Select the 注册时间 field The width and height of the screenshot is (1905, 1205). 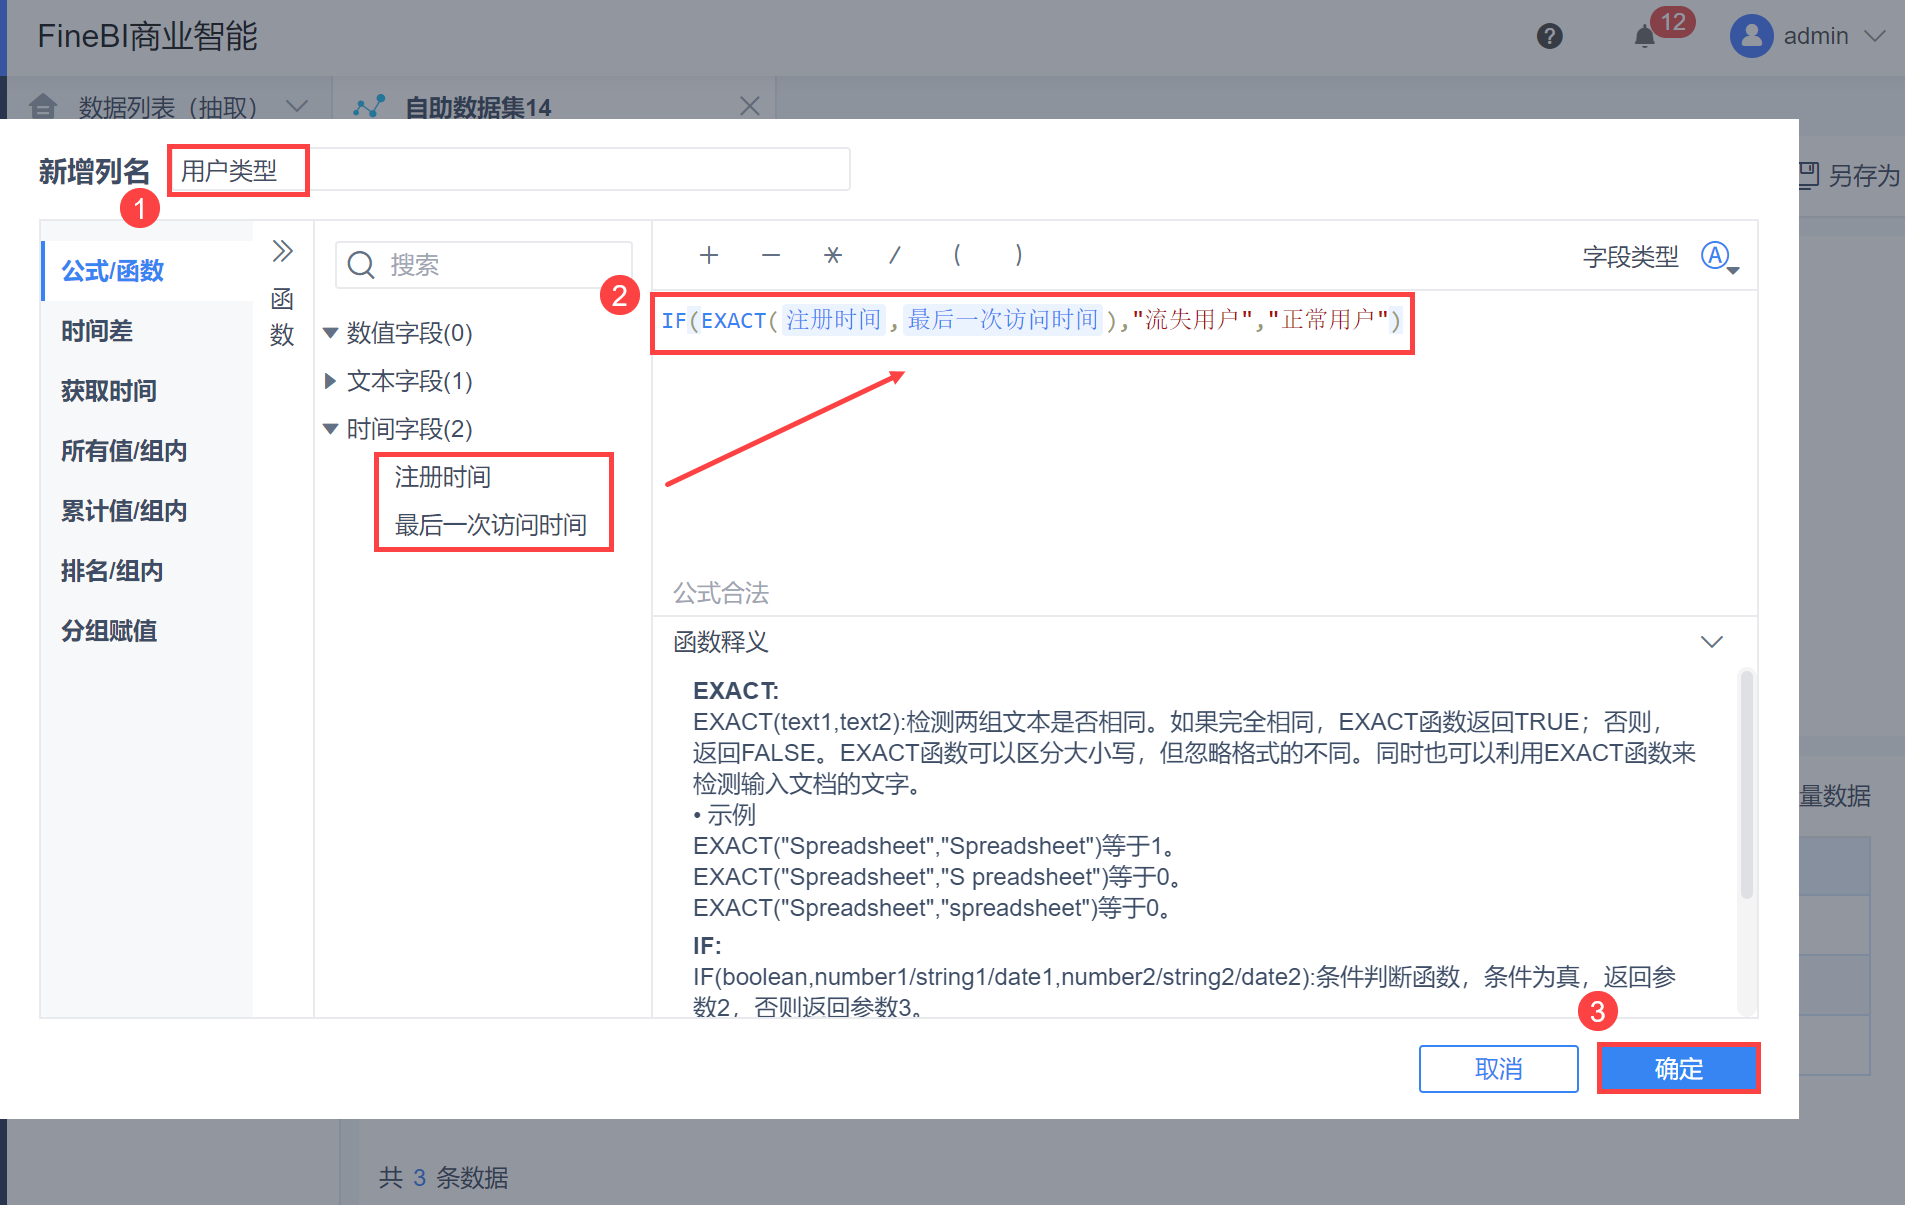(x=443, y=477)
